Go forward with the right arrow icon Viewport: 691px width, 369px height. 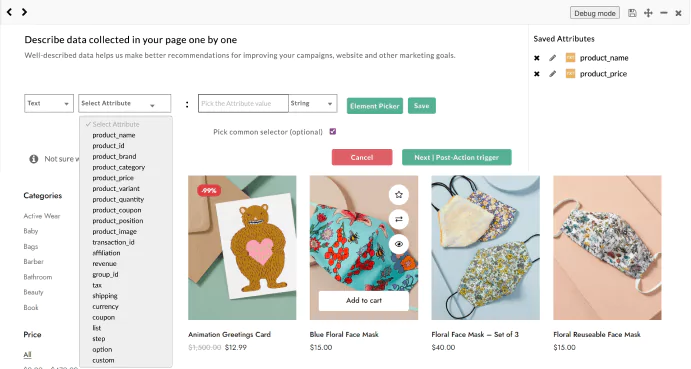click(x=24, y=12)
